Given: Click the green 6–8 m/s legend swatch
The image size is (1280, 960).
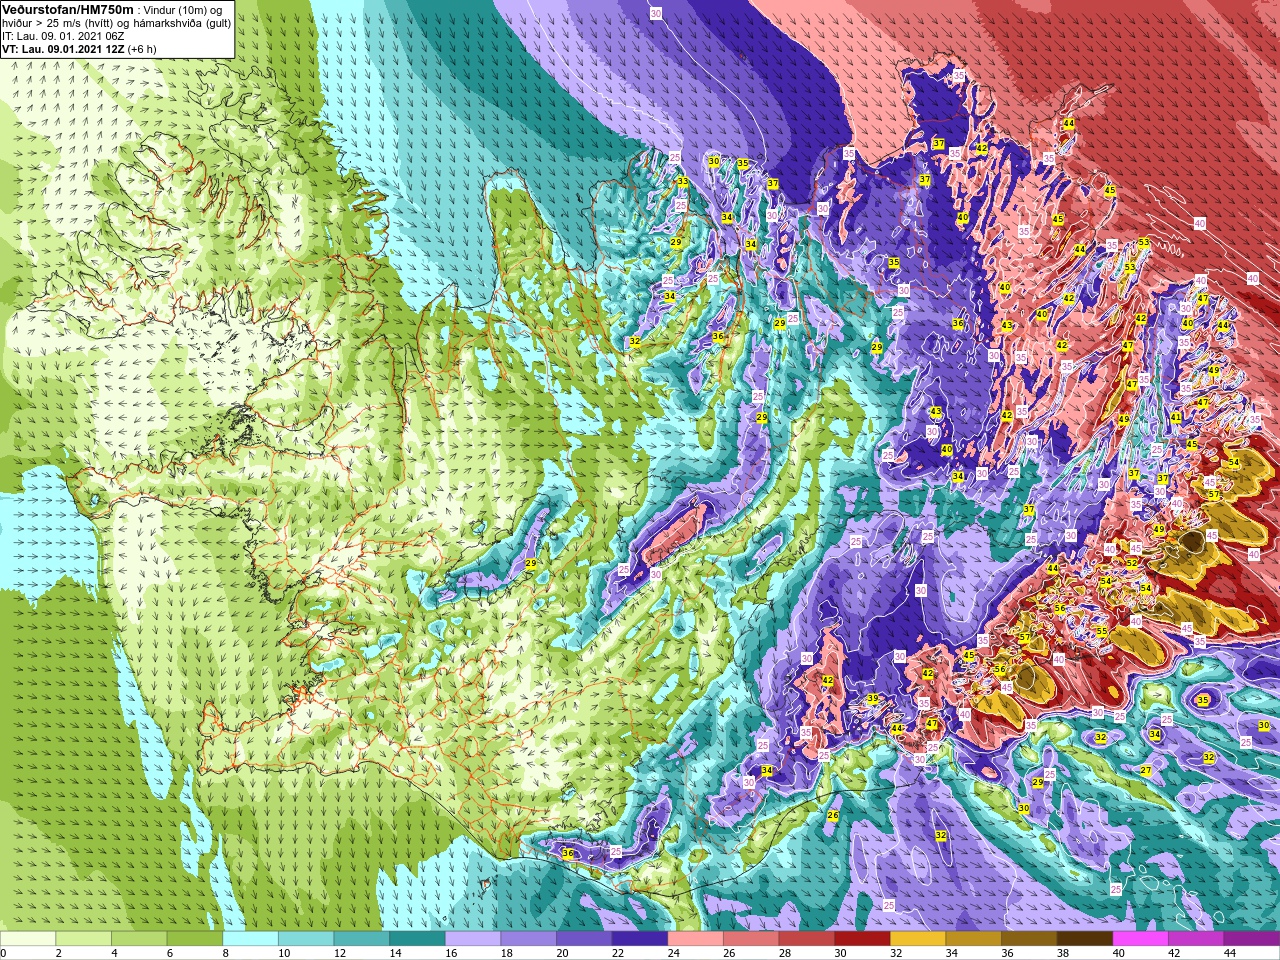Looking at the screenshot, I should 195,939.
